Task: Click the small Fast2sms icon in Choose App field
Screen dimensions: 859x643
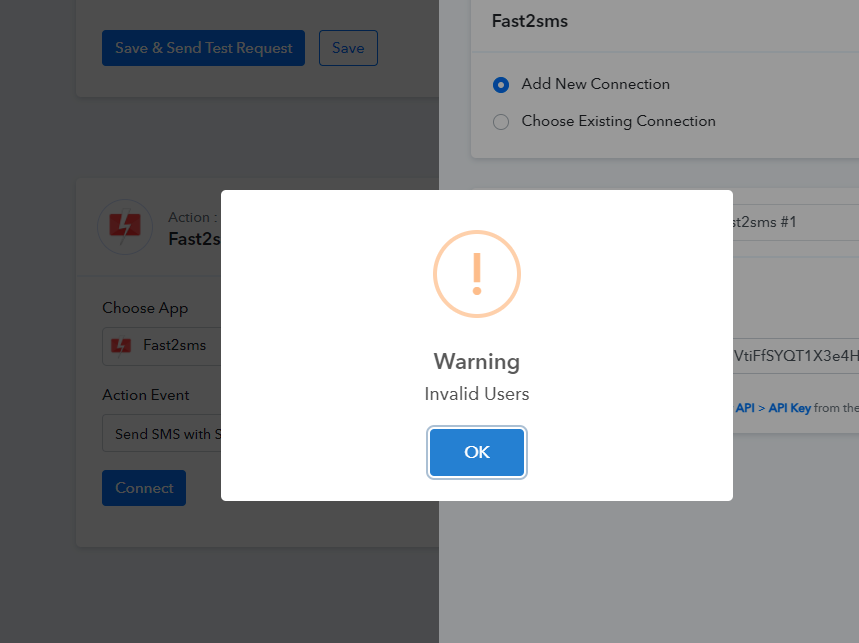Action: 121,345
